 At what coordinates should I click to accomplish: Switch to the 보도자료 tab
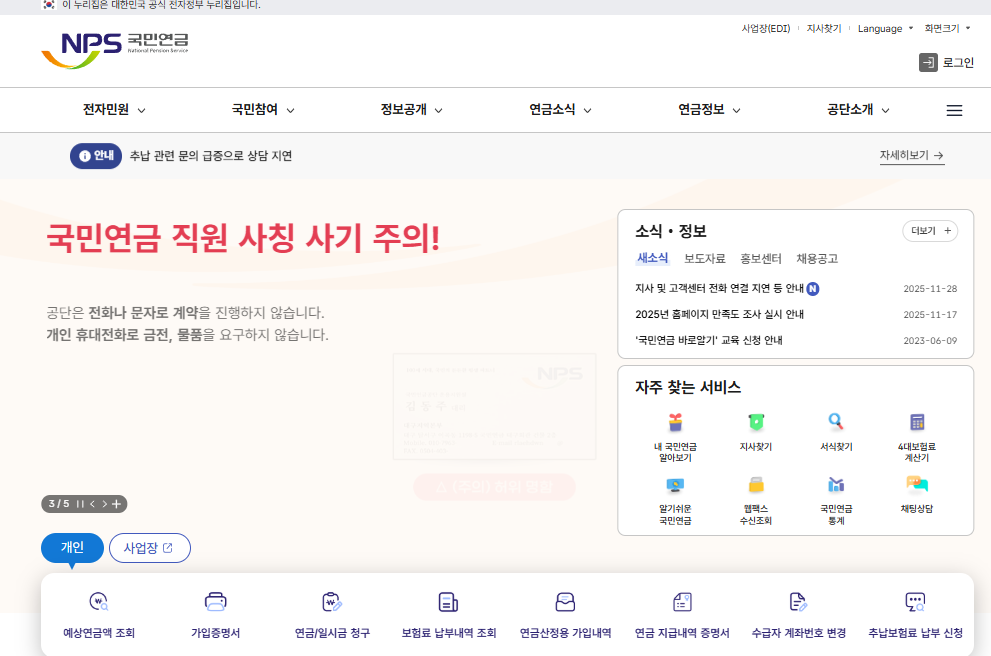point(705,258)
